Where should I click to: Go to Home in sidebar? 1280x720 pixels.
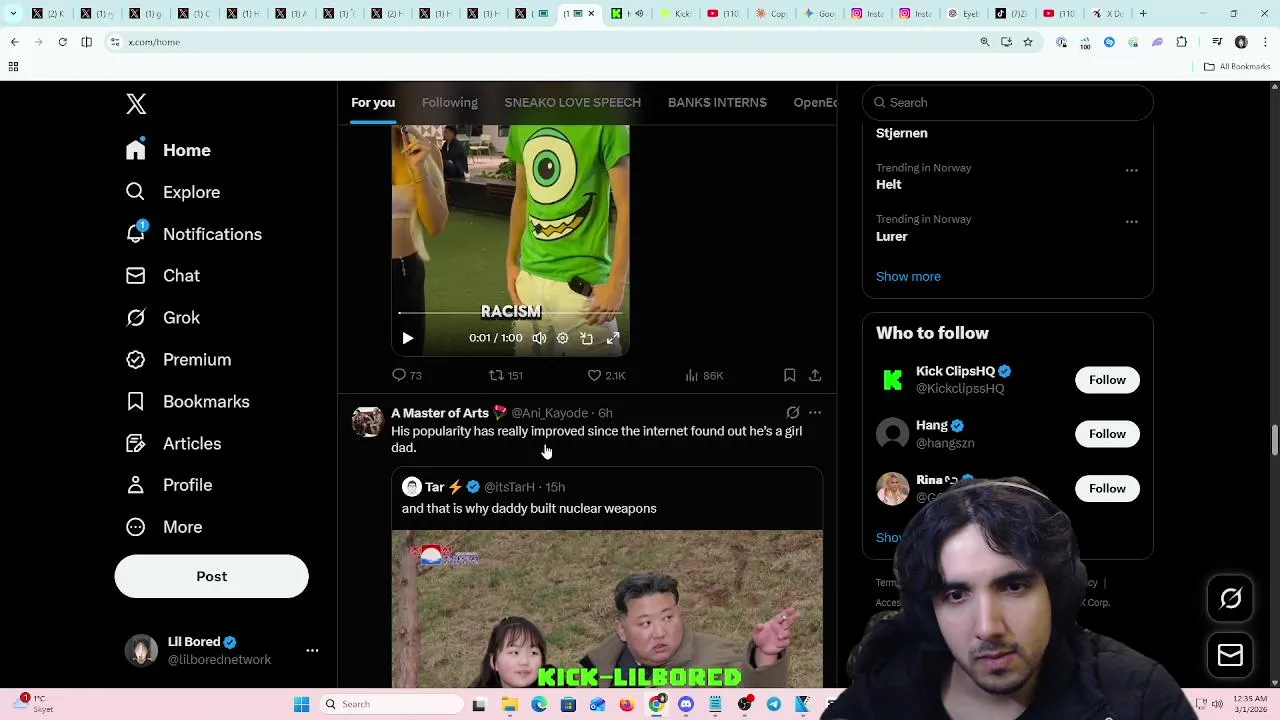pos(169,150)
